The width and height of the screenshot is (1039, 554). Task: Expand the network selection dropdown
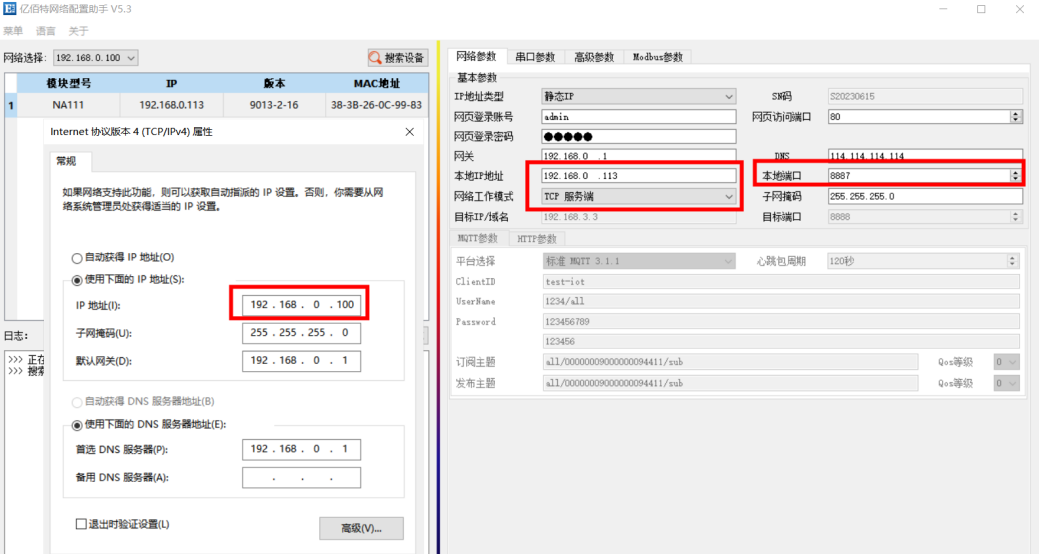point(131,59)
